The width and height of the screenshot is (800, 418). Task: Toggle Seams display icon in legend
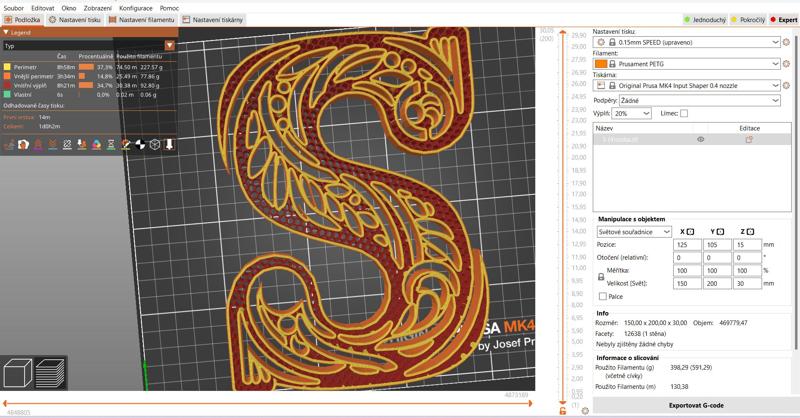click(67, 145)
